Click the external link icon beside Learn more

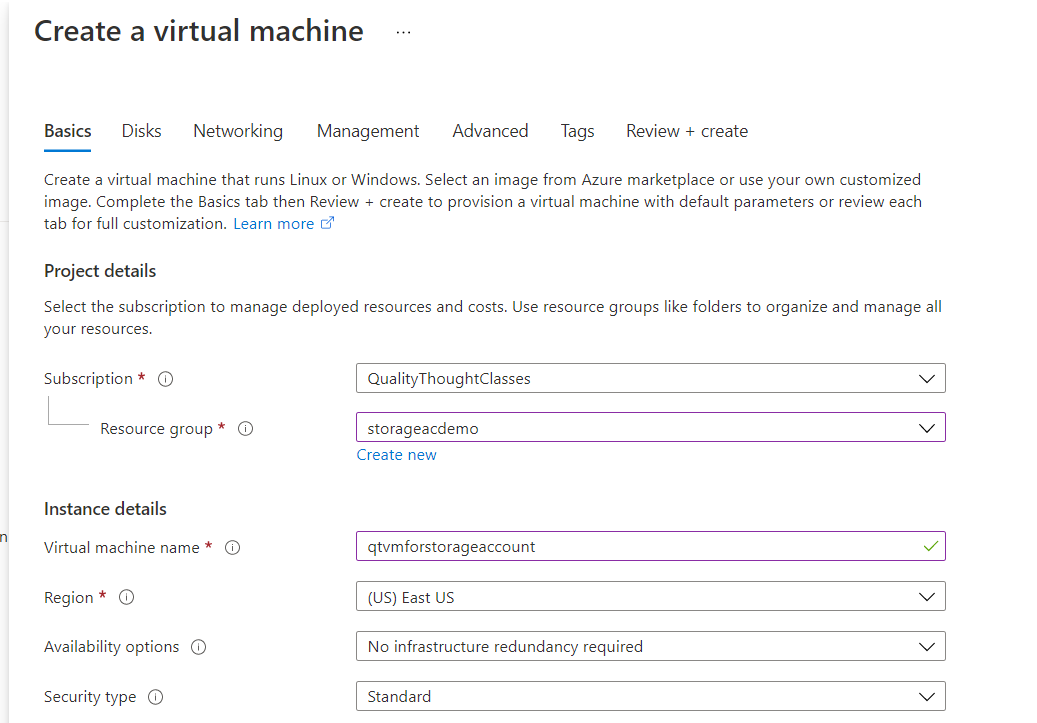tap(327, 223)
